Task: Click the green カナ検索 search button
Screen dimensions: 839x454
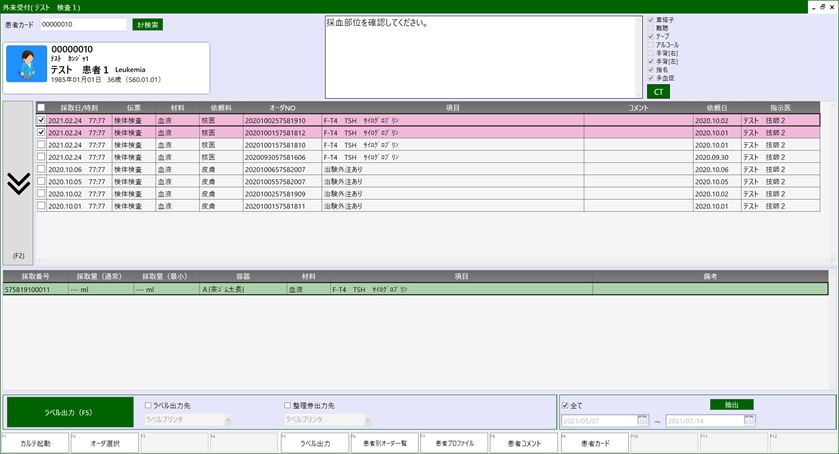Action: click(147, 24)
